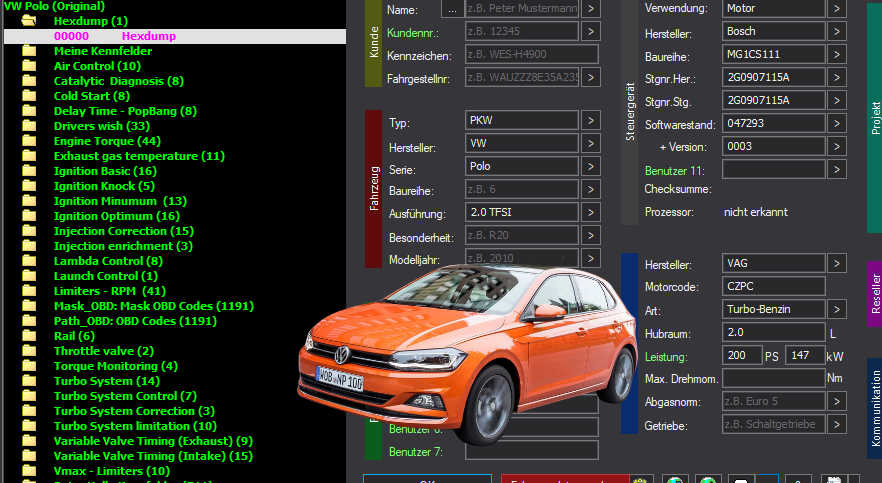Click the Rail (6) folder icon
This screenshot has height=483, width=882.
(x=29, y=336)
